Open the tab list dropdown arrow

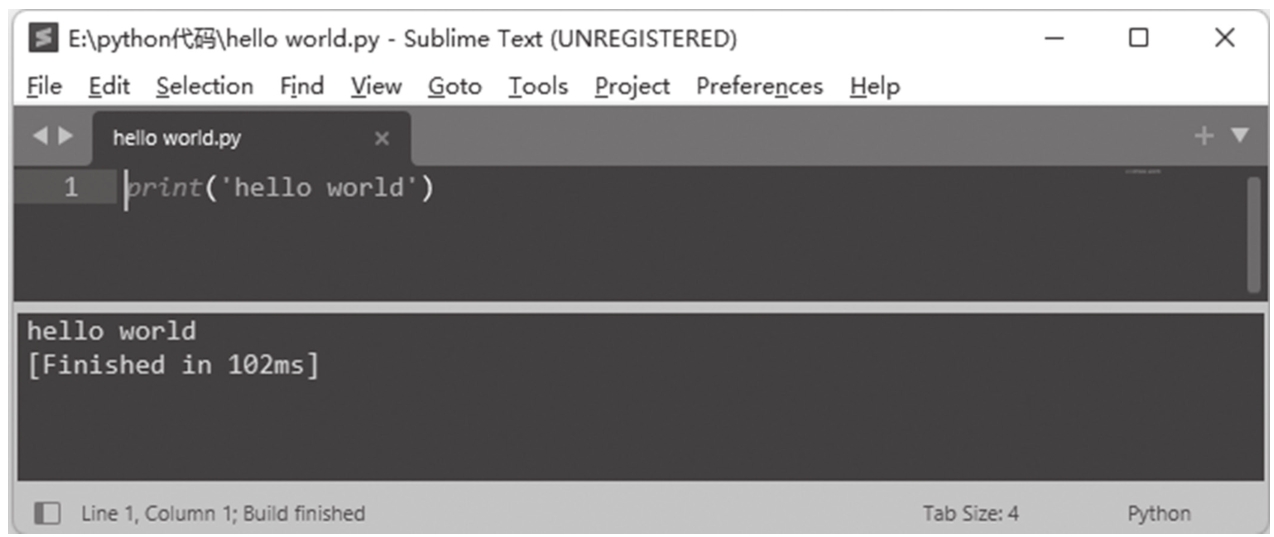(x=1240, y=136)
